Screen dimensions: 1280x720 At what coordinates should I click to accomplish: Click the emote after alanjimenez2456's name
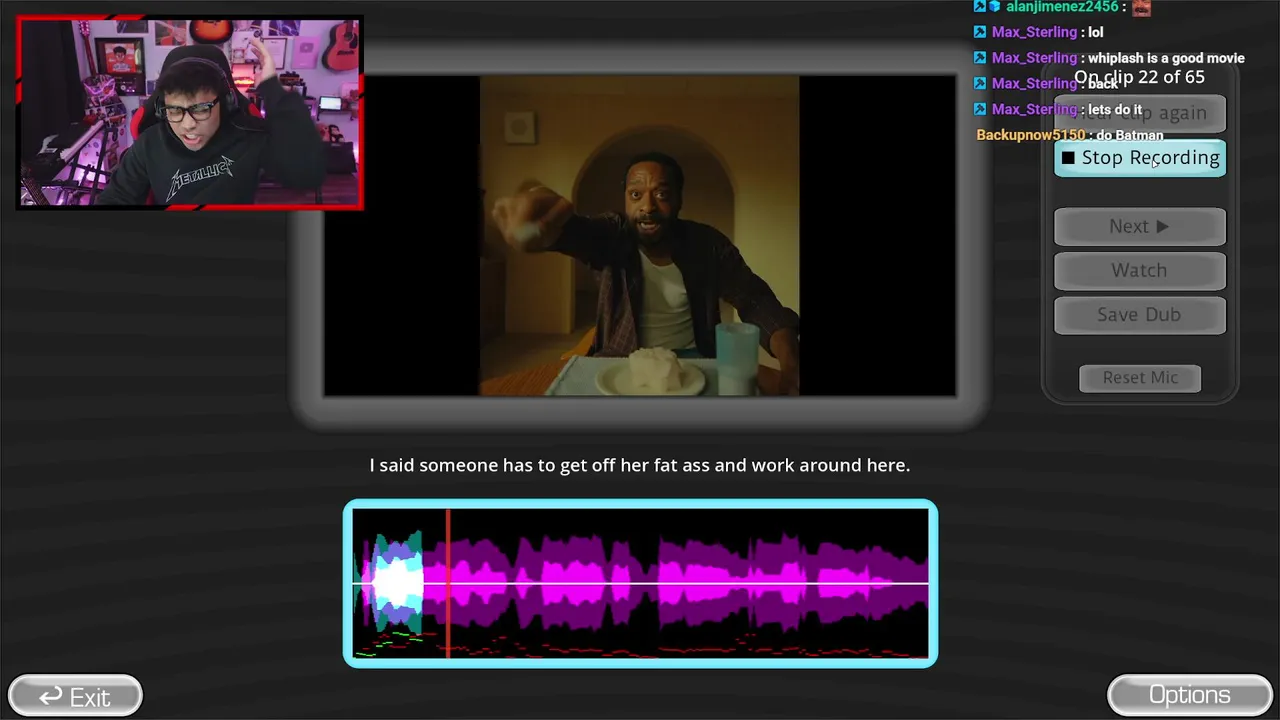(1141, 7)
